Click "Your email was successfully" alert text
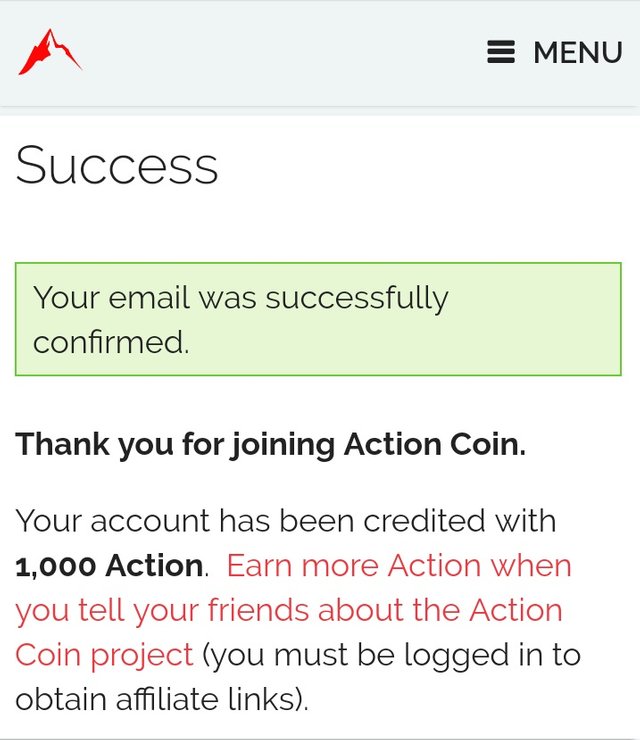 coord(241,297)
